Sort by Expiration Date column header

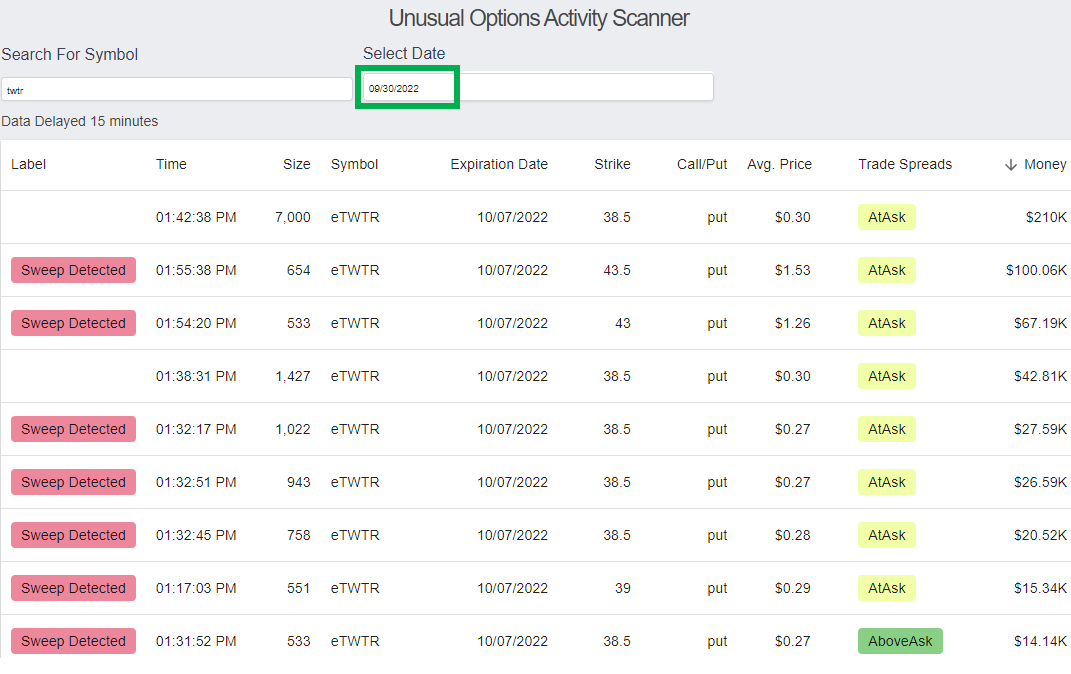[x=499, y=165]
